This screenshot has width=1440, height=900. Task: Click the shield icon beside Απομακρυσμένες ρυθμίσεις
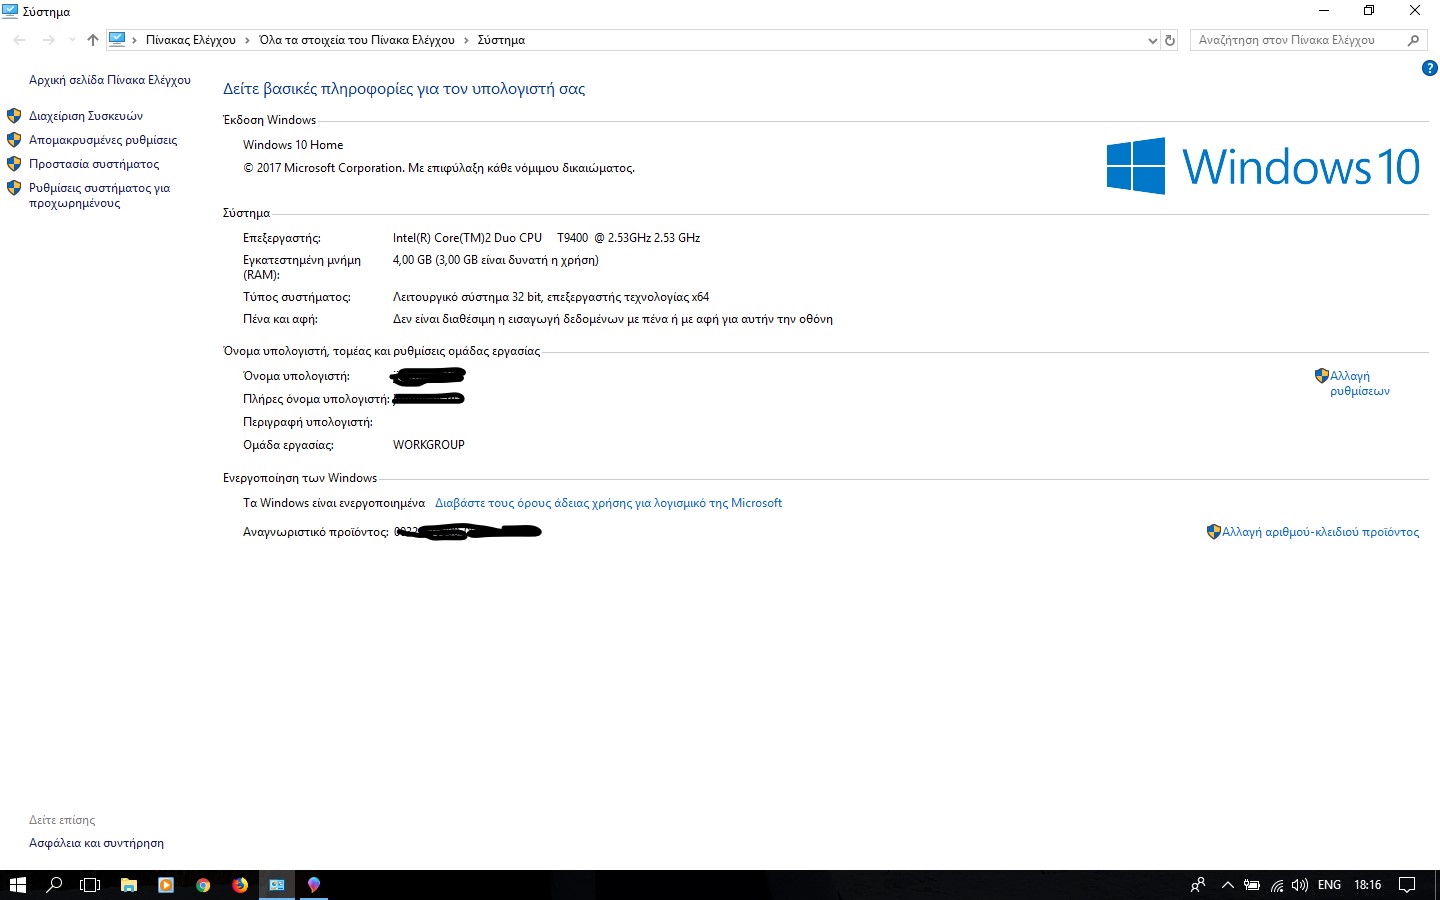point(14,140)
